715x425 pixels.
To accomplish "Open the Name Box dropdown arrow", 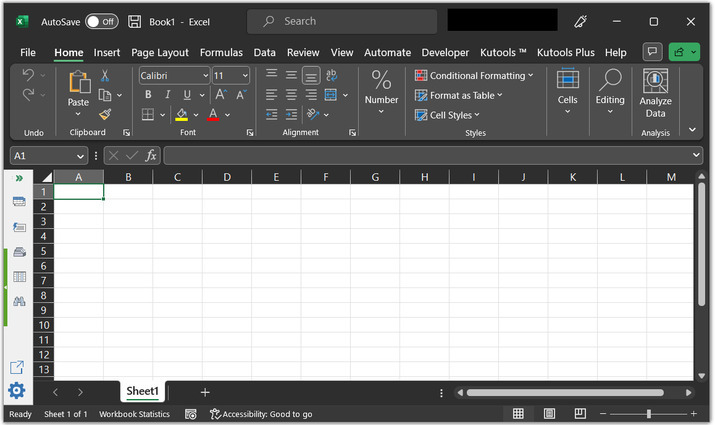I will click(80, 156).
